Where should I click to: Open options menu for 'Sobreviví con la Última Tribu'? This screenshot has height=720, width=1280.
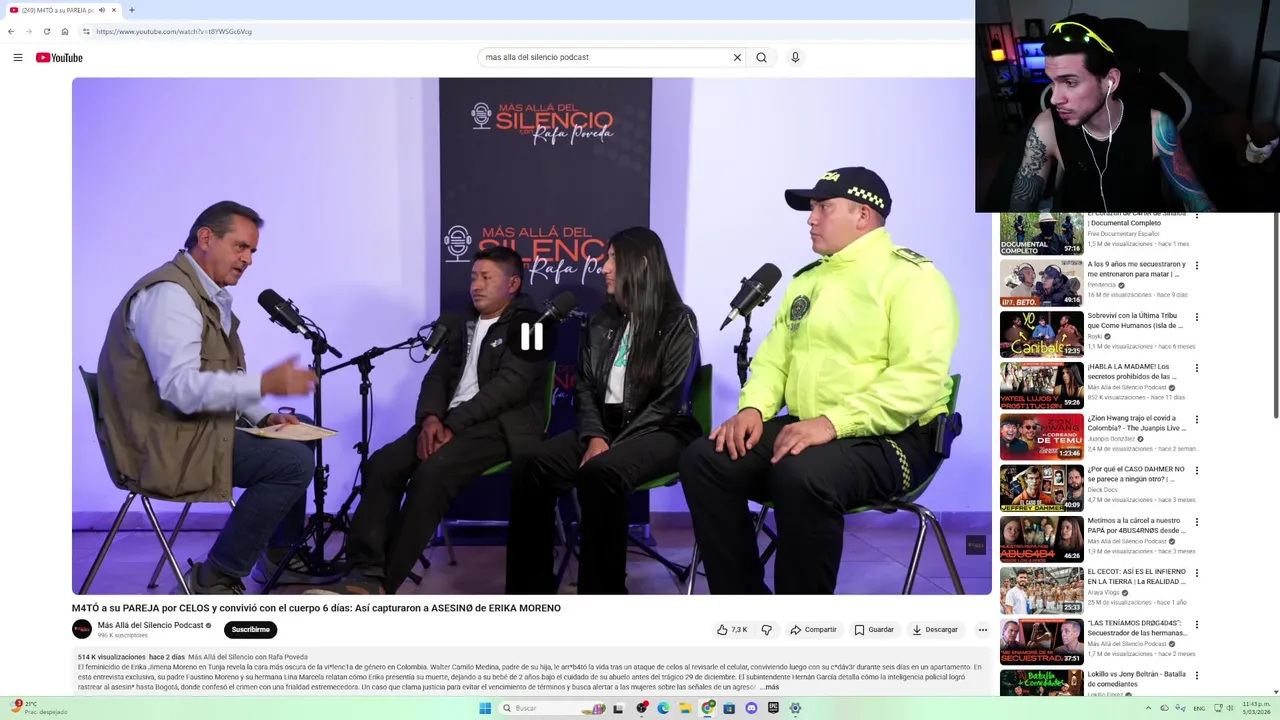tap(1196, 317)
